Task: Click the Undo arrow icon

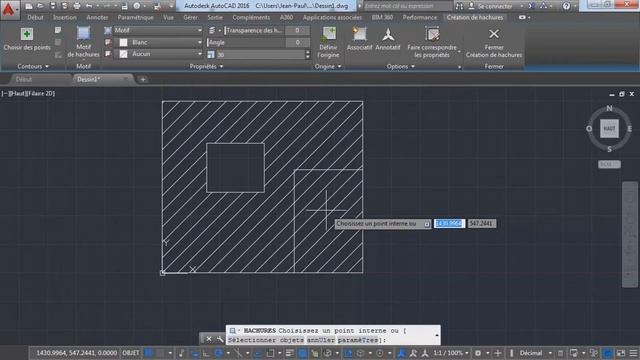Action: (x=89, y=6)
